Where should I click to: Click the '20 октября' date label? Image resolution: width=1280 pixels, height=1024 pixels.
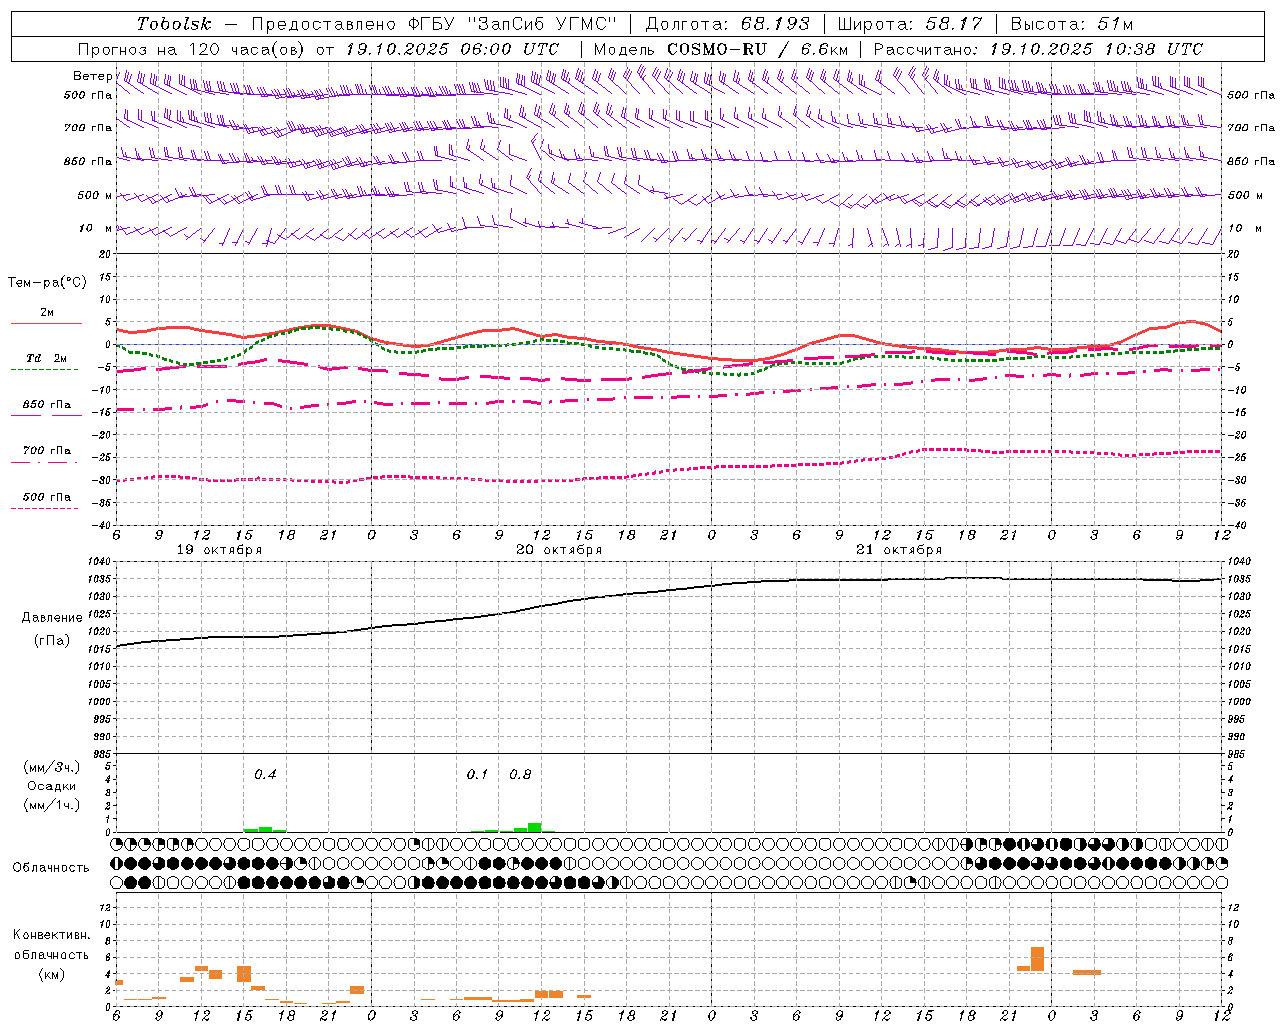(559, 550)
